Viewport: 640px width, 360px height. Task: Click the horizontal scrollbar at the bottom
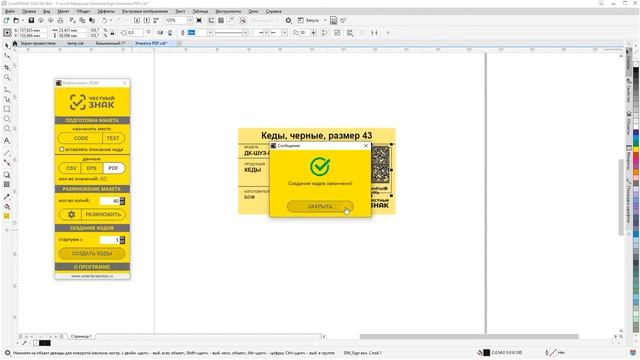tap(469, 337)
